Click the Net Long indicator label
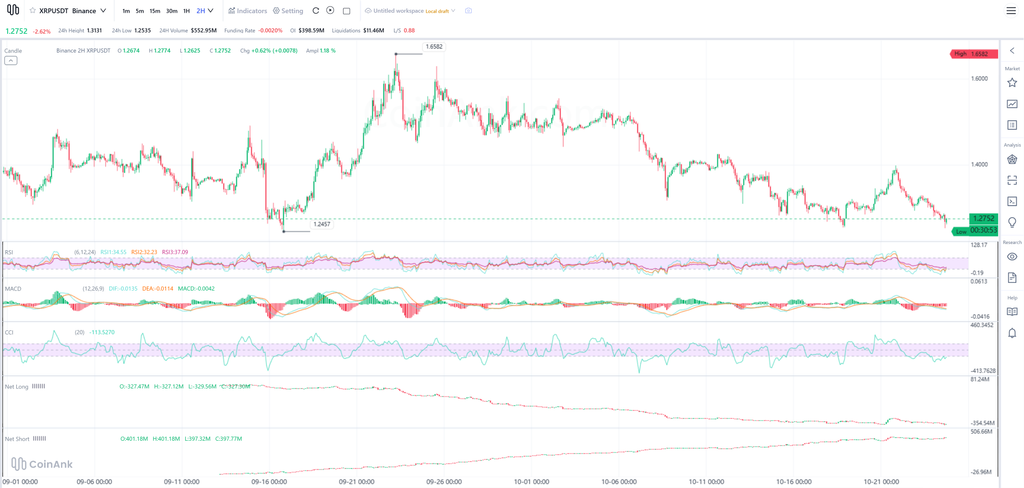This screenshot has width=1024, height=488. (16, 386)
